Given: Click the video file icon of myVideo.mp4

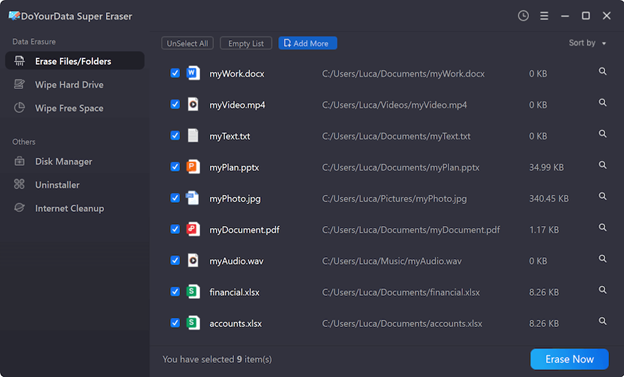Looking at the screenshot, I should [193, 104].
